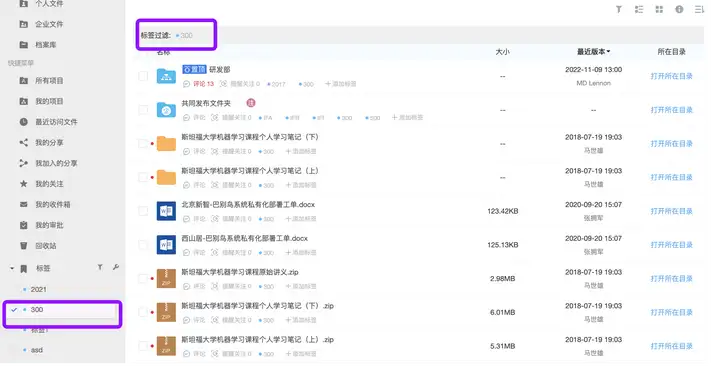Sort by 最近版本 column dropdown
Screen dimensions: 720x368
click(593, 51)
